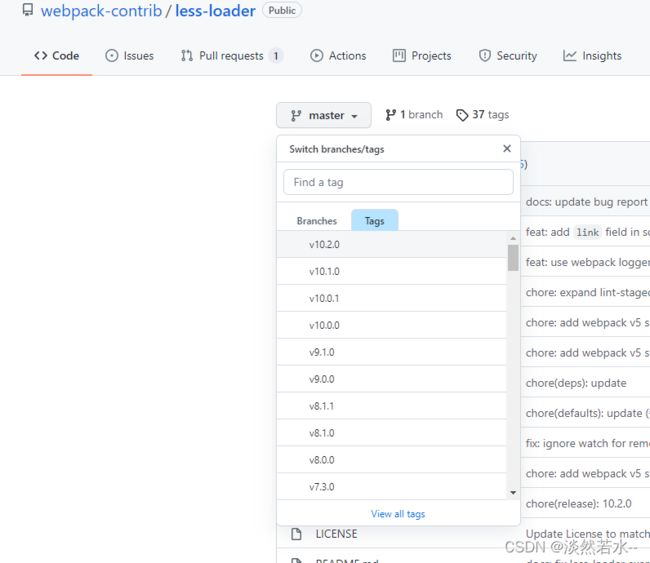Click the Projects board icon

point(399,56)
